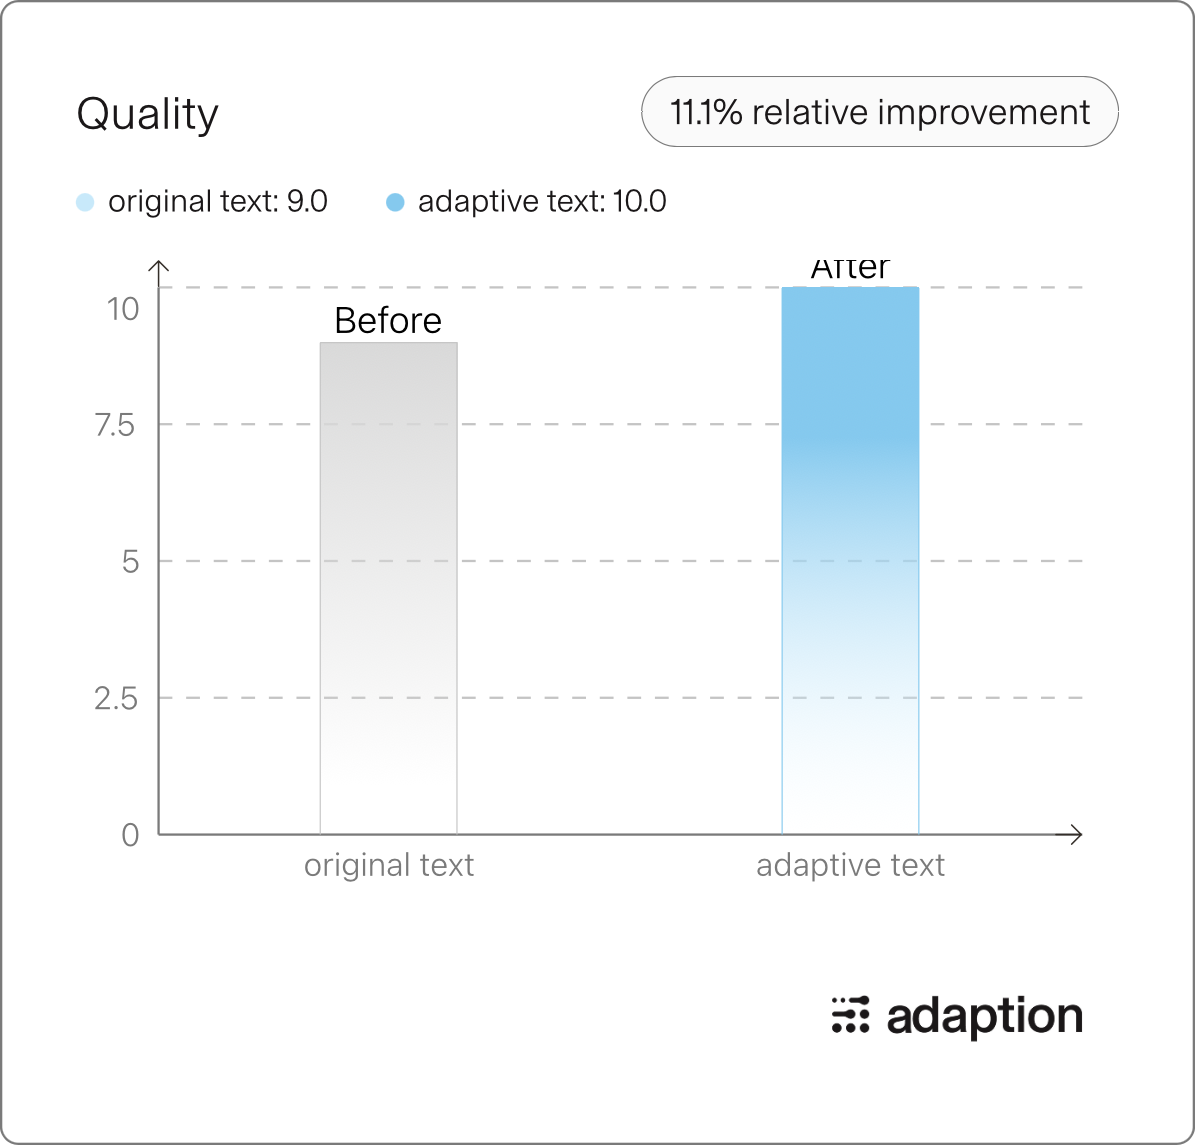
Task: Click the 11.1% relative improvement badge
Action: point(879,112)
